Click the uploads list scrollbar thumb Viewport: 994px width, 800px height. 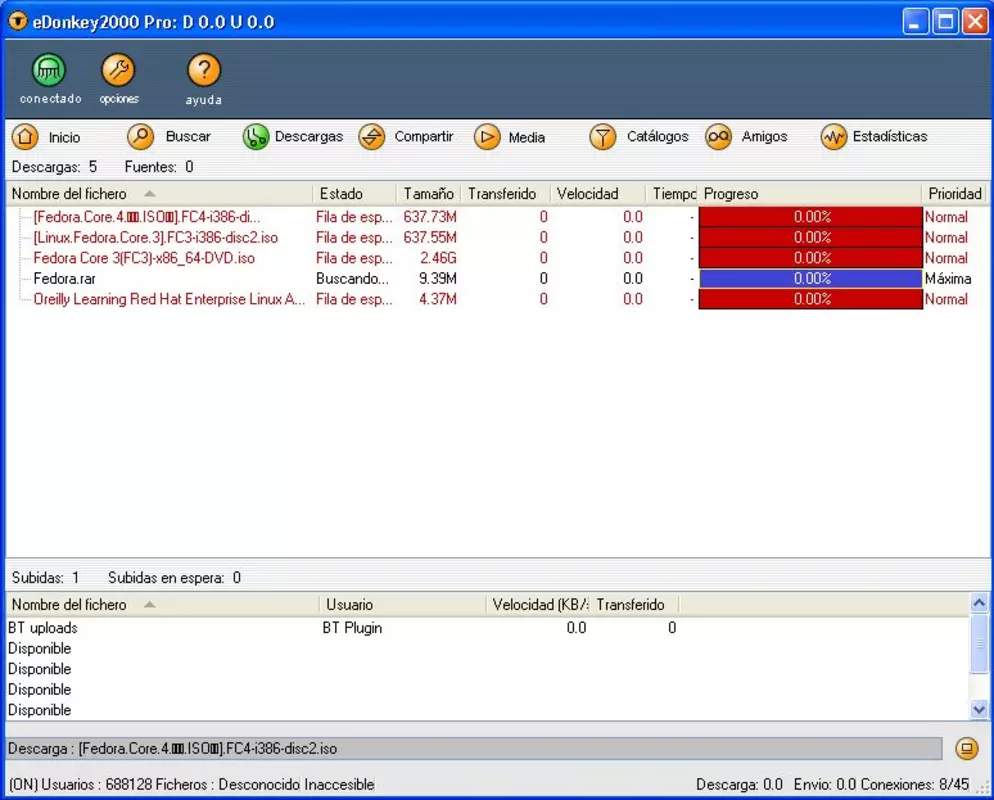tap(979, 643)
